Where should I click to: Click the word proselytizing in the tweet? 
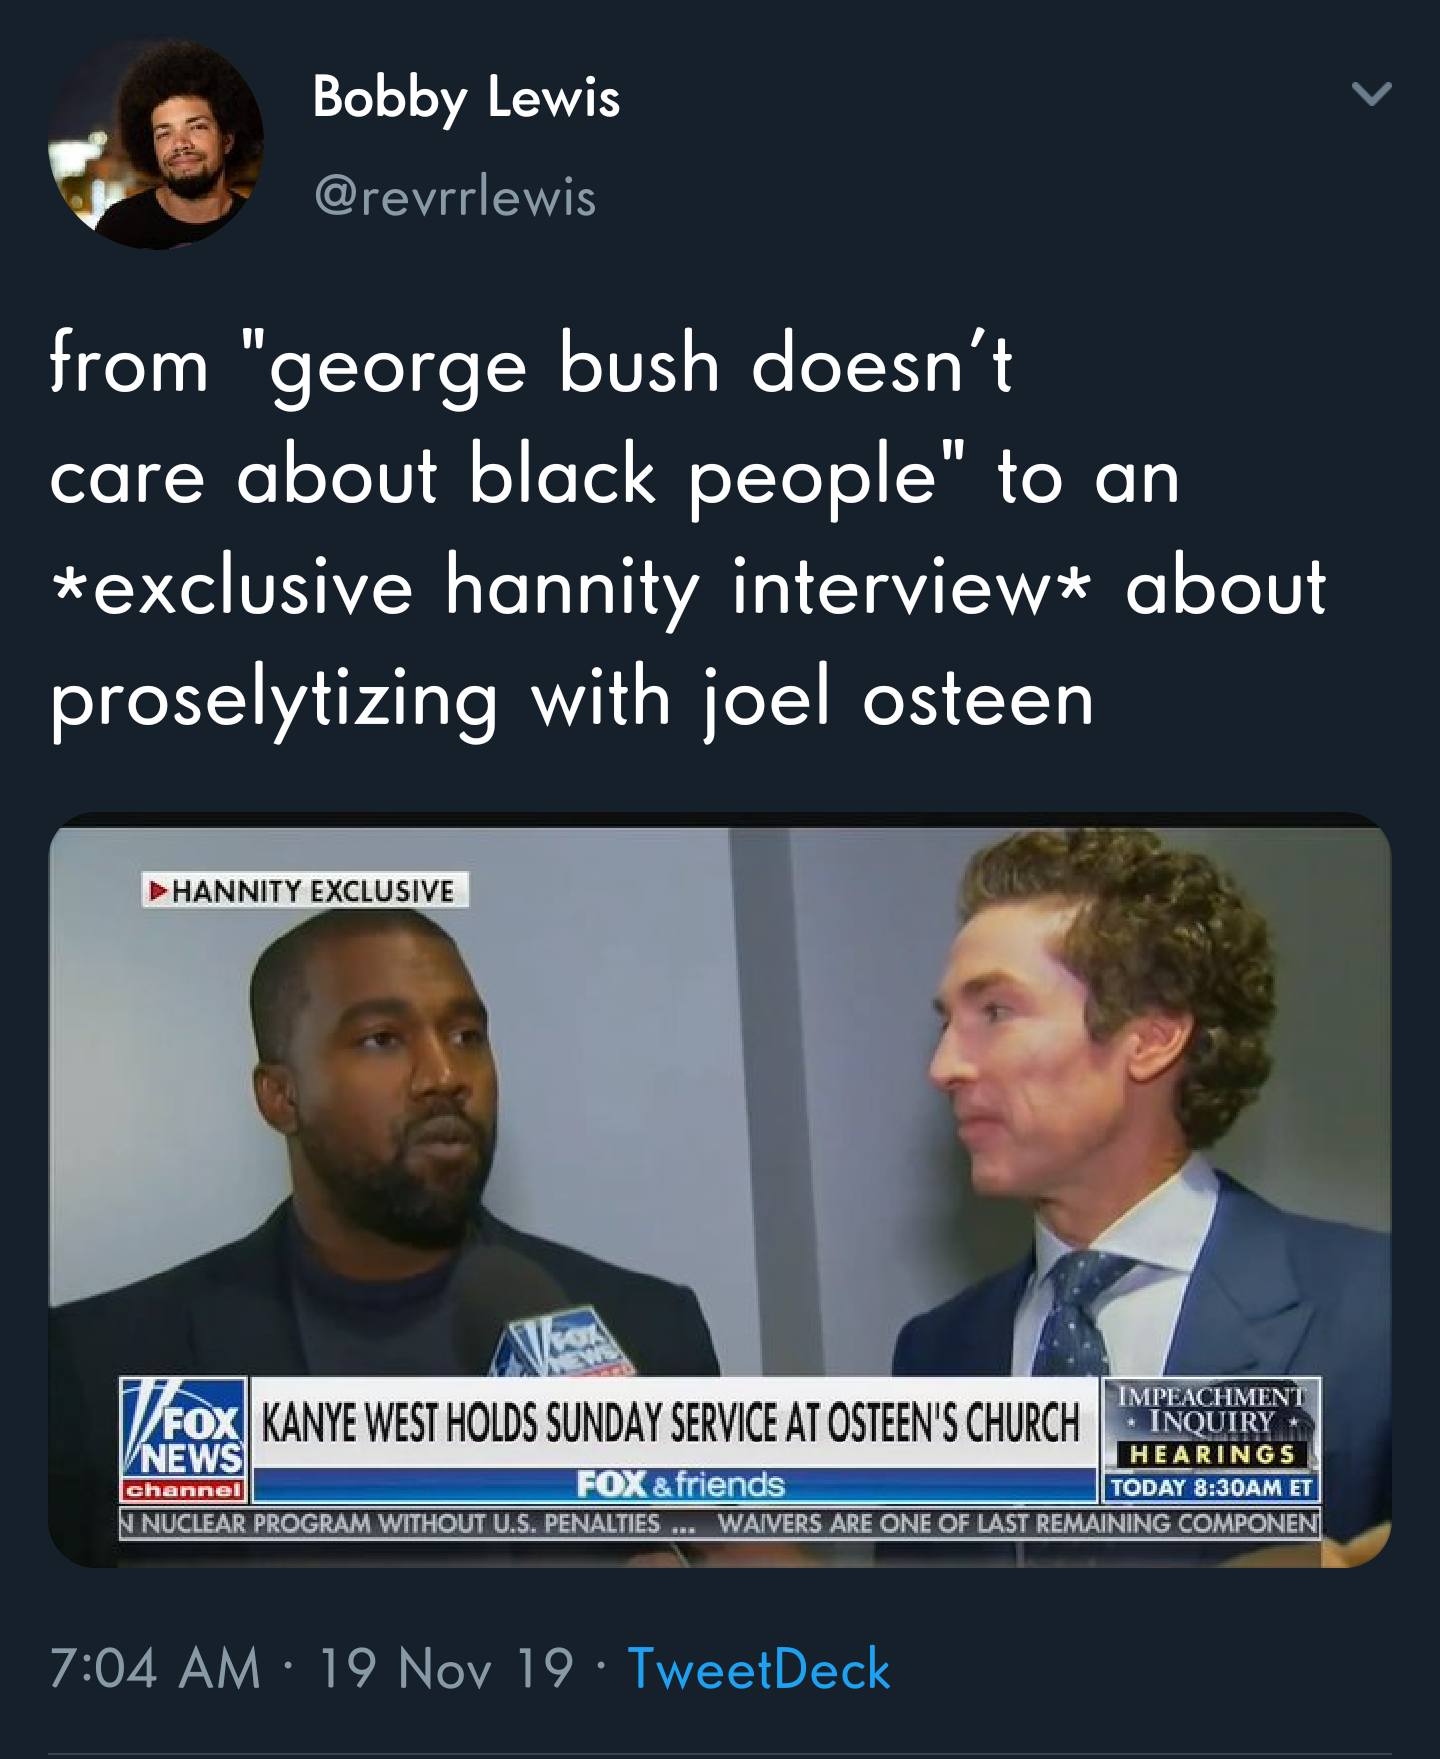(x=274, y=698)
